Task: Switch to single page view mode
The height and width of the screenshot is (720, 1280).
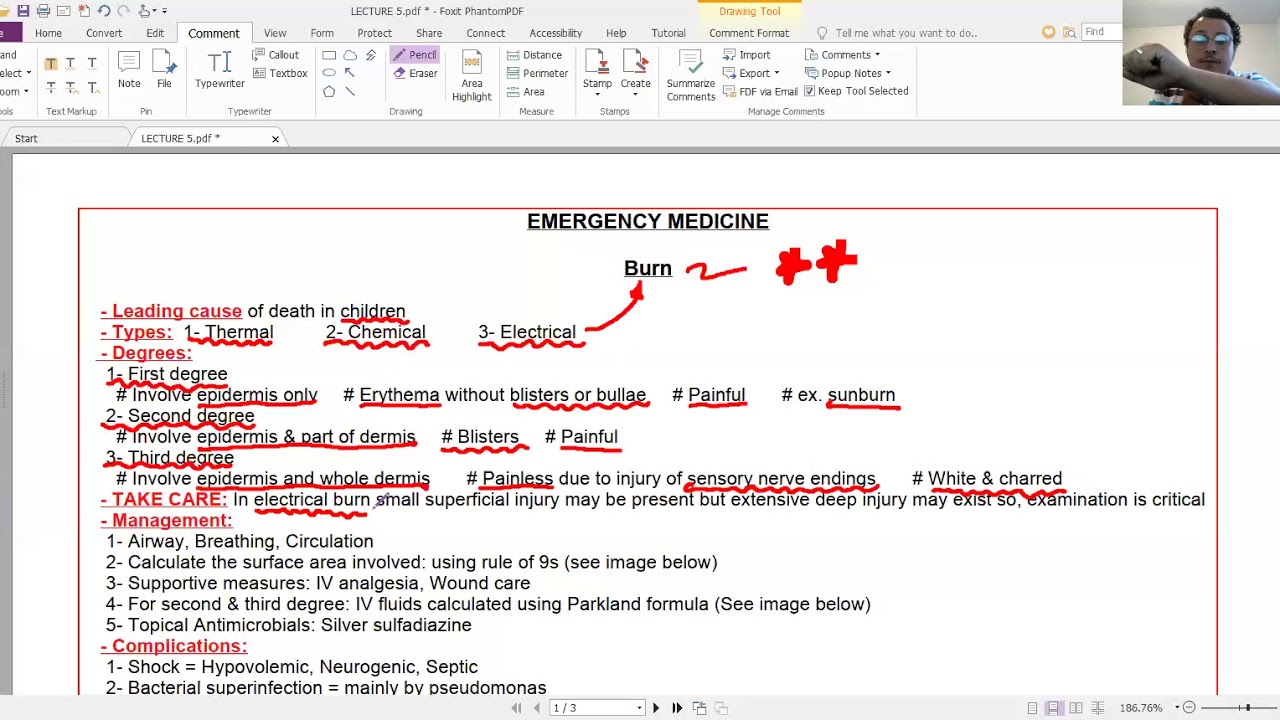Action: tap(1032, 708)
